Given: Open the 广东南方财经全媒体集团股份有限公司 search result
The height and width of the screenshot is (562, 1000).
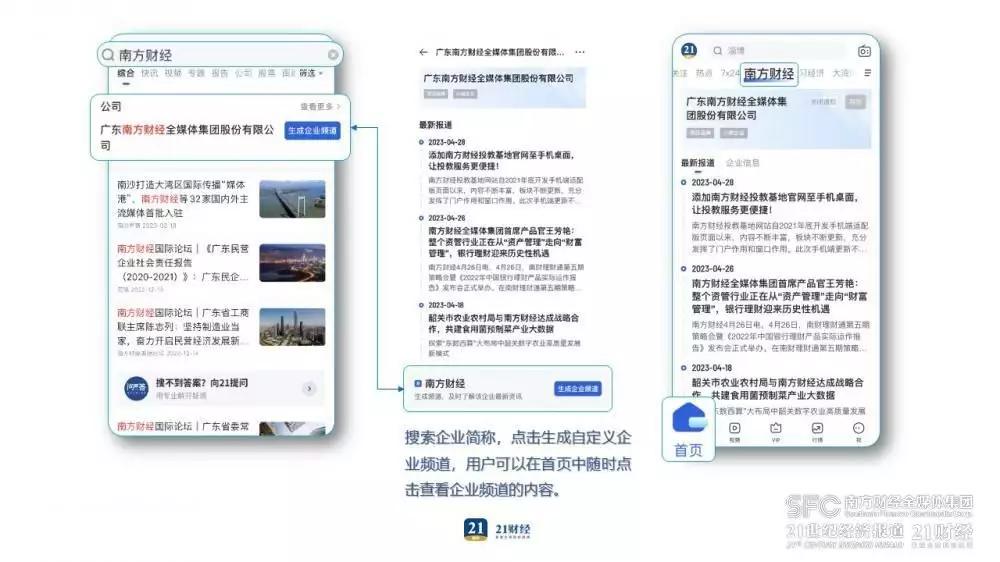Looking at the screenshot, I should tap(187, 137).
